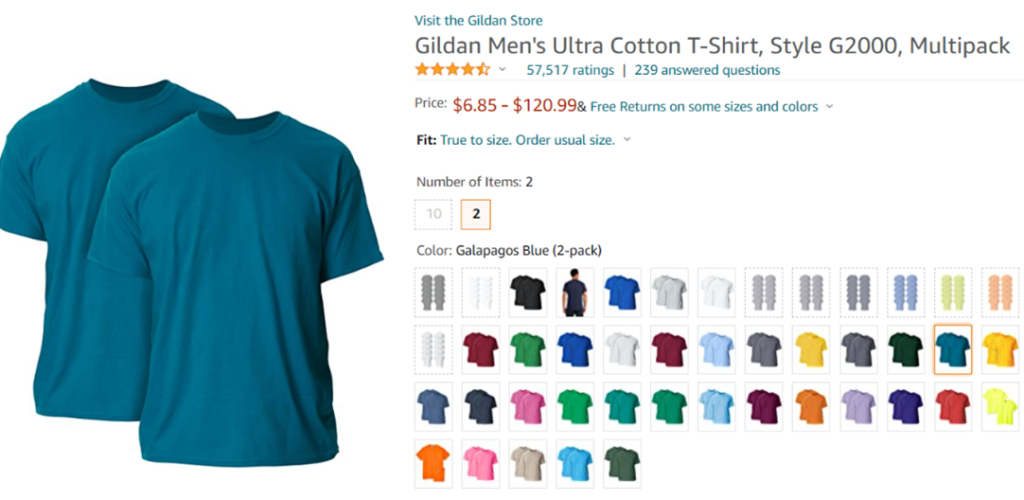Choose the purple 2-pack shirt swatch

905,407
